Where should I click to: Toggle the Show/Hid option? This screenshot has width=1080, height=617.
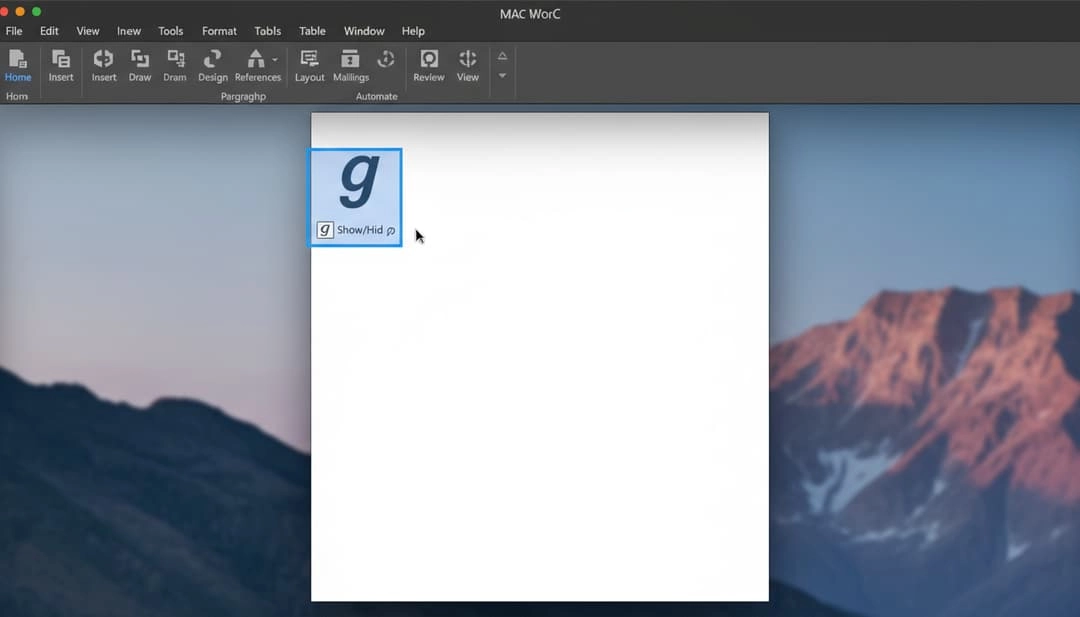click(x=359, y=230)
